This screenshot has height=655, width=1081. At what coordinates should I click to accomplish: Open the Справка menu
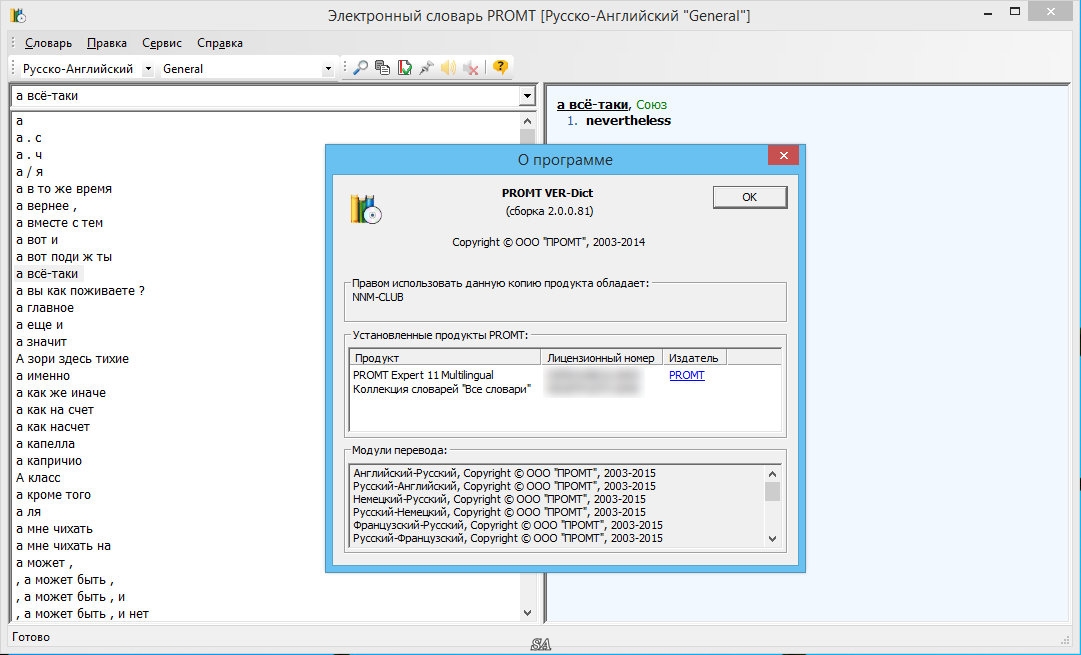click(x=220, y=43)
